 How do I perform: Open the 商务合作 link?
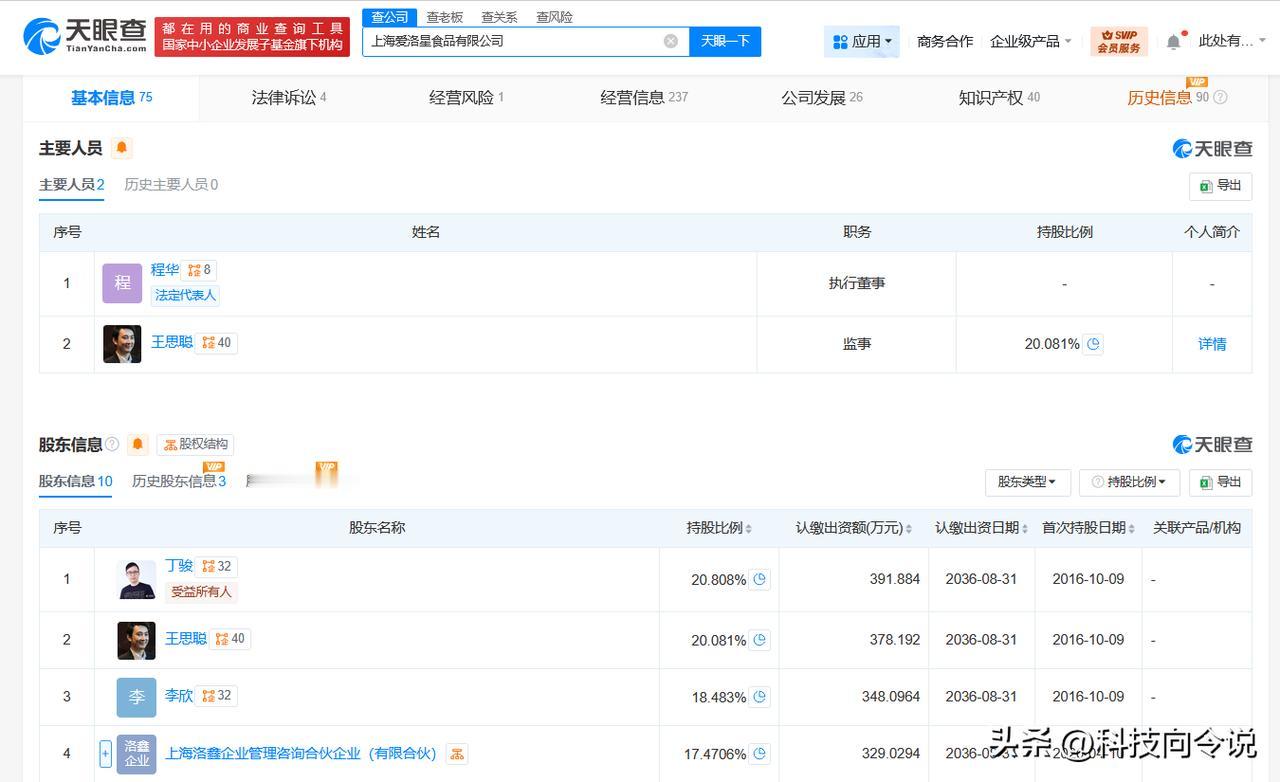coord(945,41)
